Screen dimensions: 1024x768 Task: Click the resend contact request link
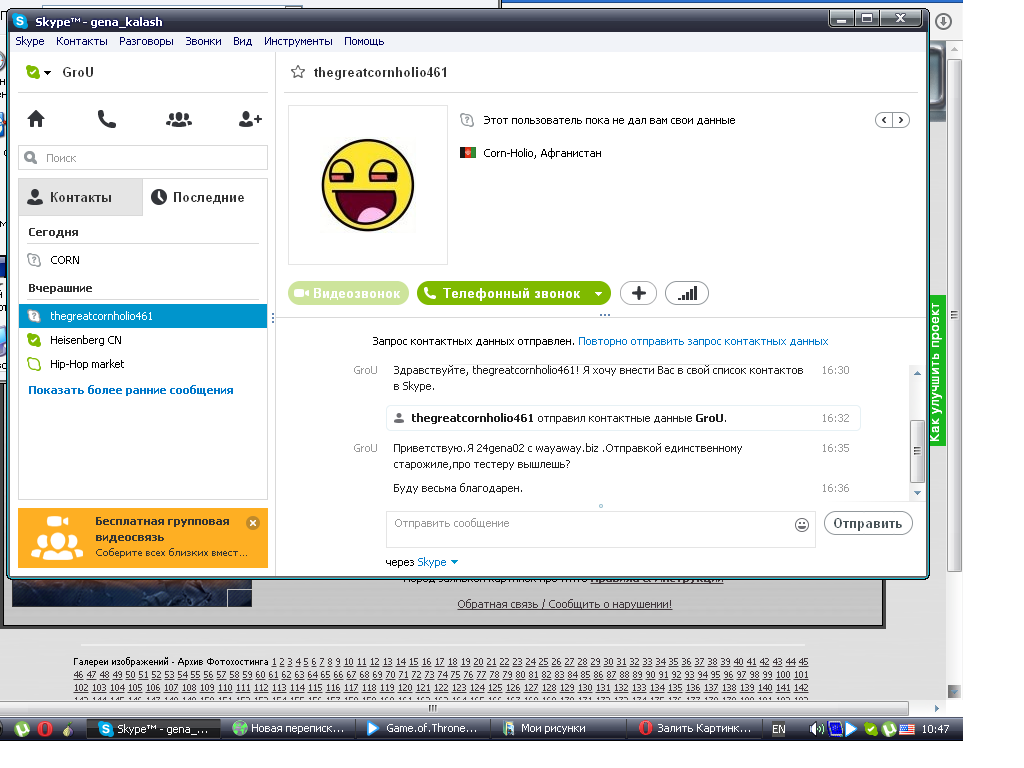(703, 341)
